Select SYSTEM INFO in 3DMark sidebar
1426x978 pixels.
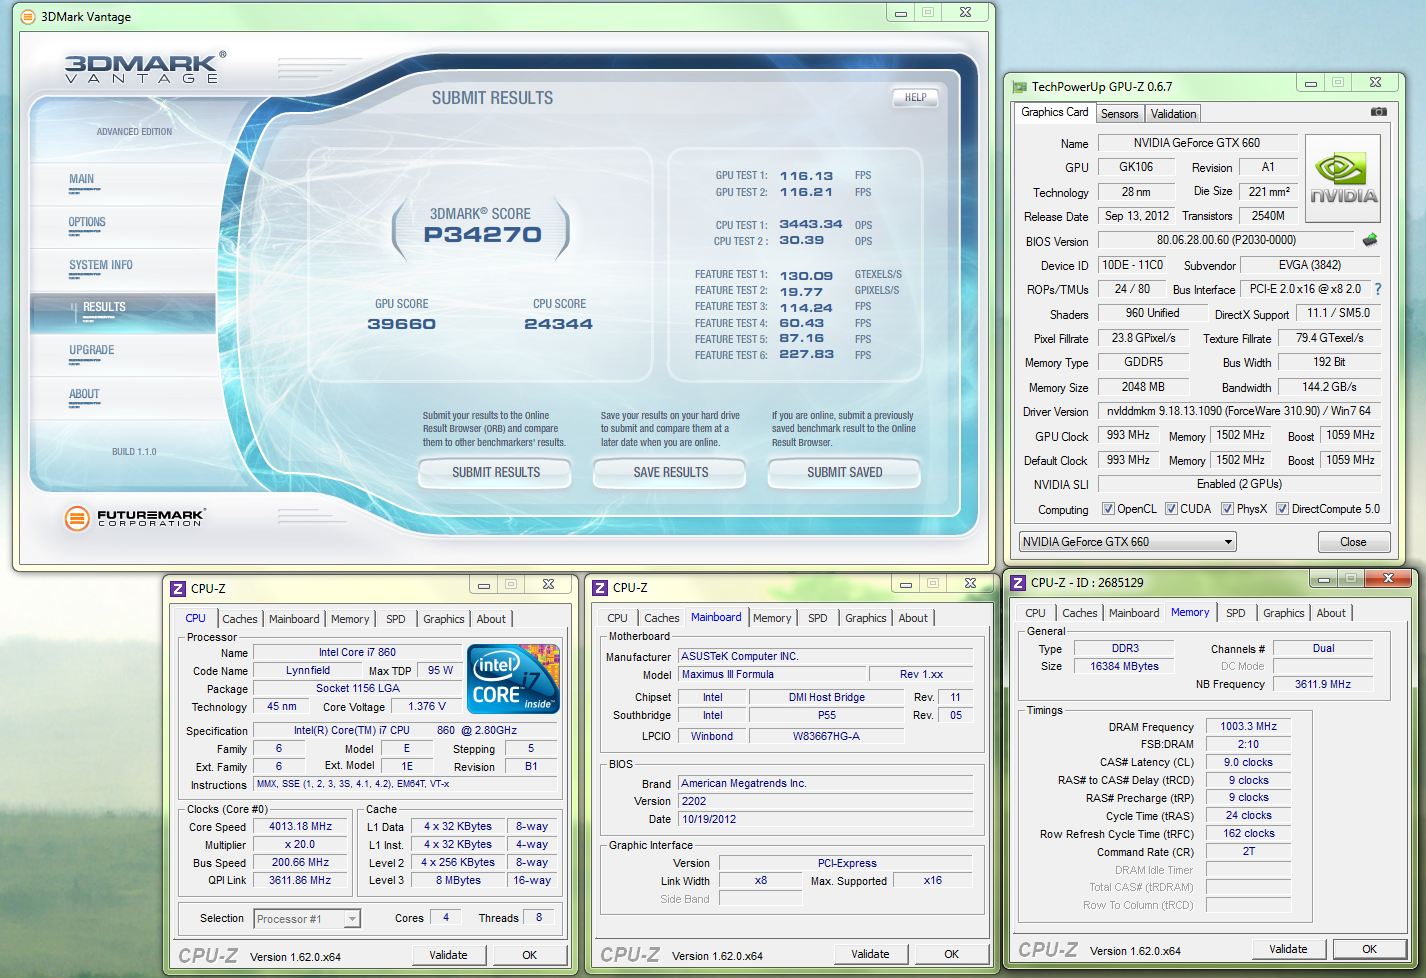point(101,265)
